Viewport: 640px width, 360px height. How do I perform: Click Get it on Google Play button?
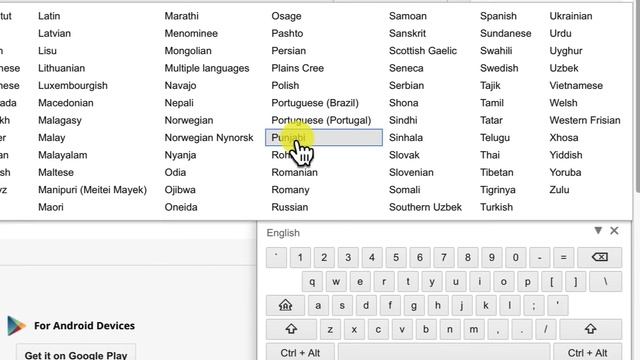[76, 354]
